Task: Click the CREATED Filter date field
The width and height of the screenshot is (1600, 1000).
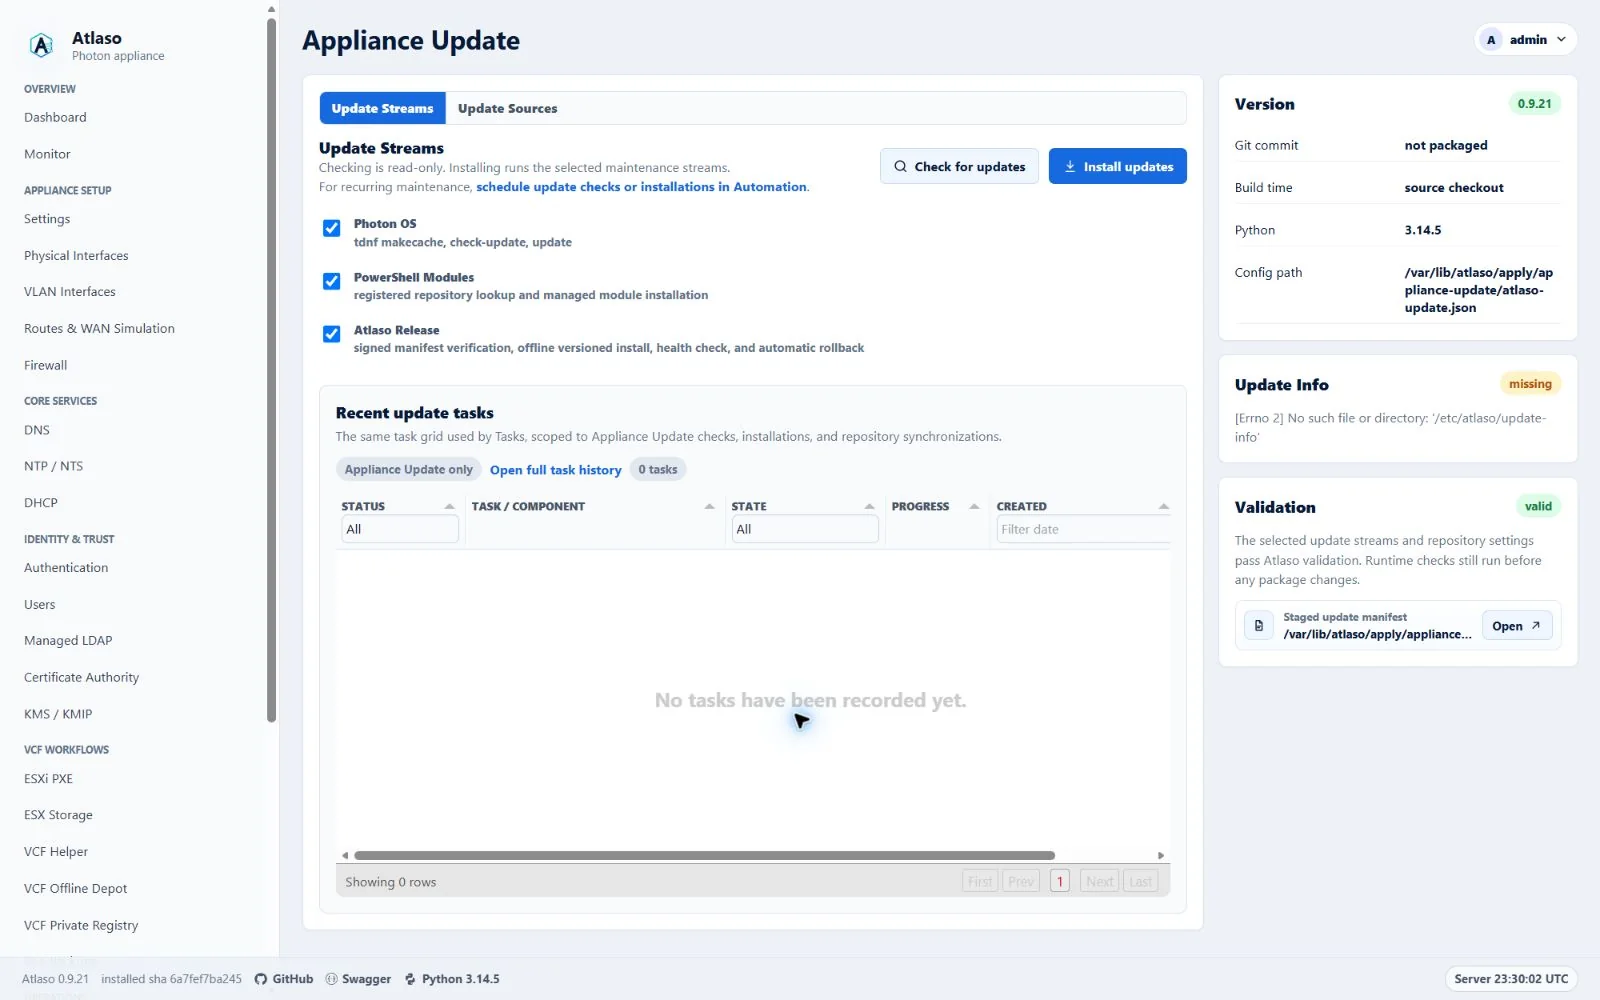Action: click(1082, 529)
